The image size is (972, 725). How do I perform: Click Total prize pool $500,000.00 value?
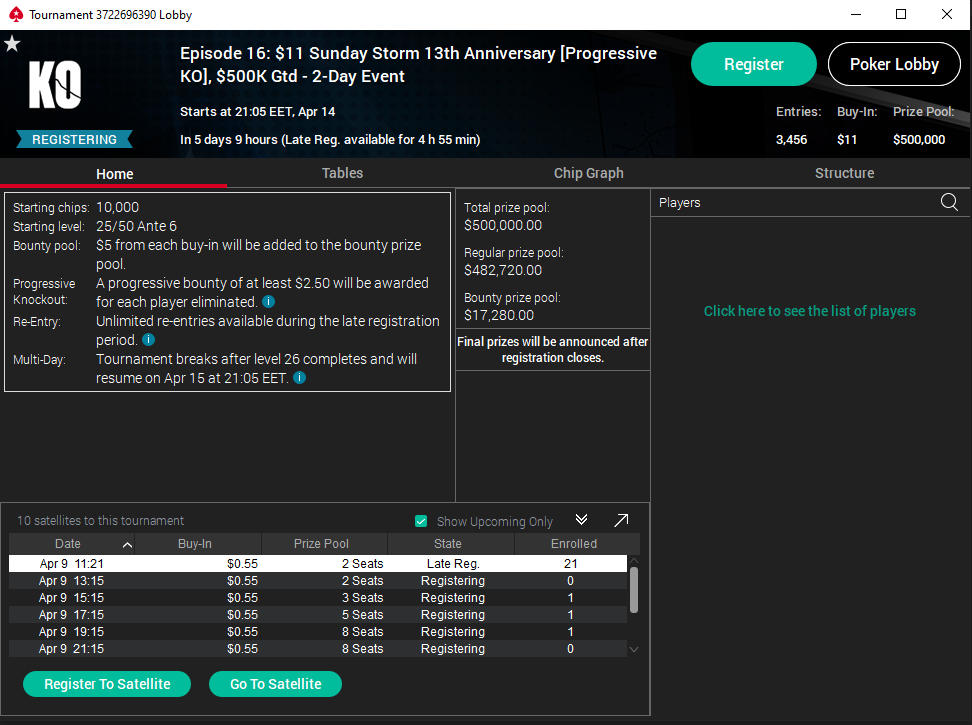tap(503, 225)
